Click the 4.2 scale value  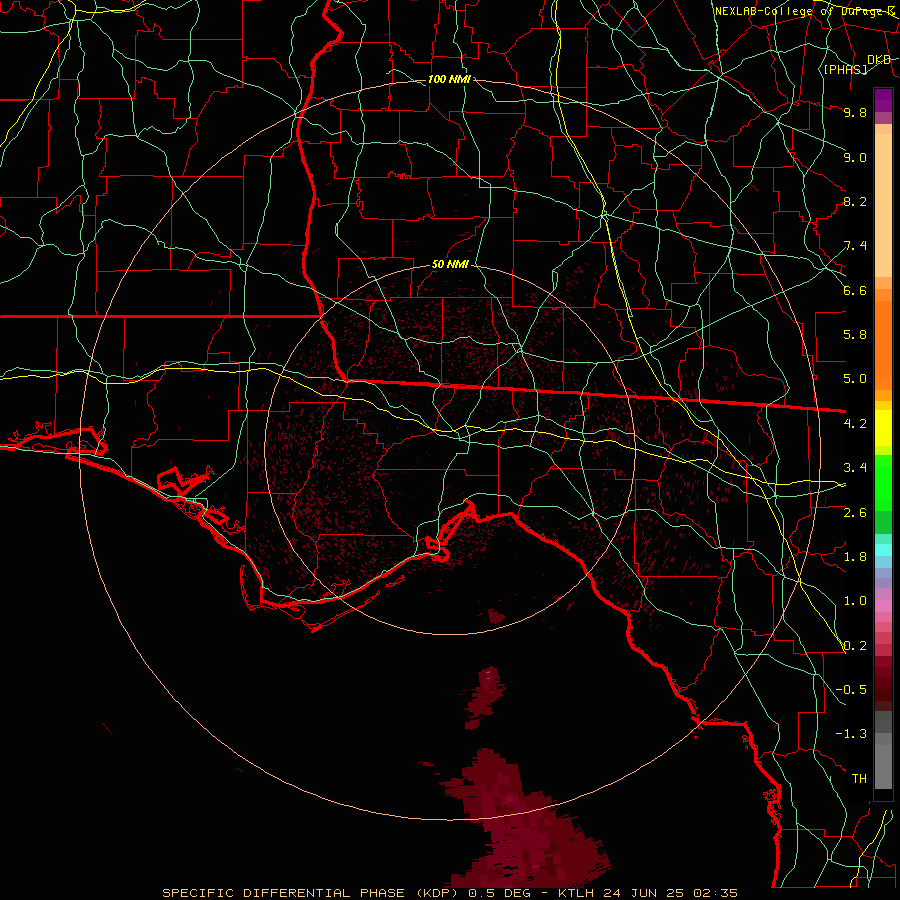click(x=855, y=424)
